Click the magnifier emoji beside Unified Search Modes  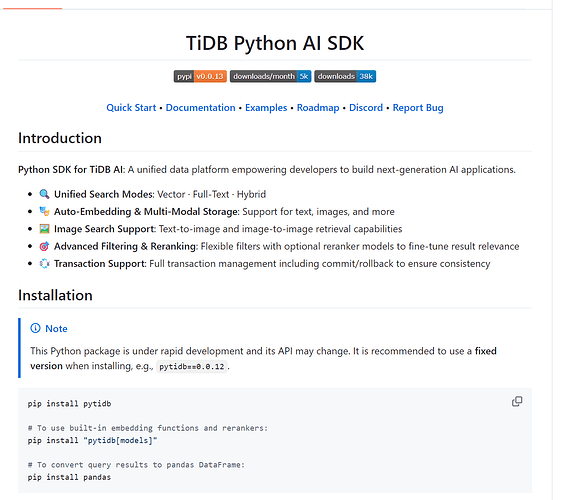click(44, 194)
